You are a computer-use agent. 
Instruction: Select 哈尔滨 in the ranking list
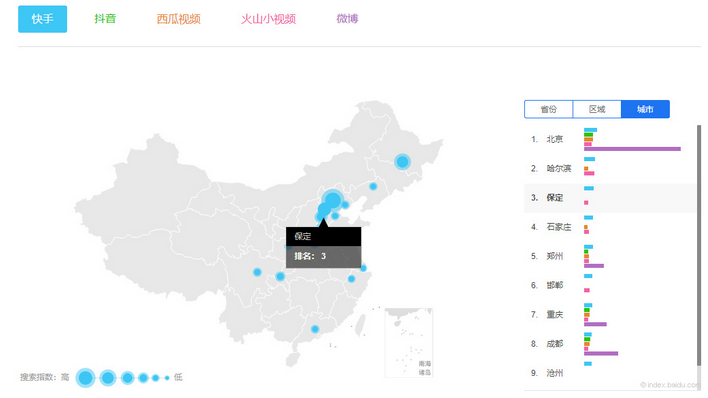tap(559, 169)
